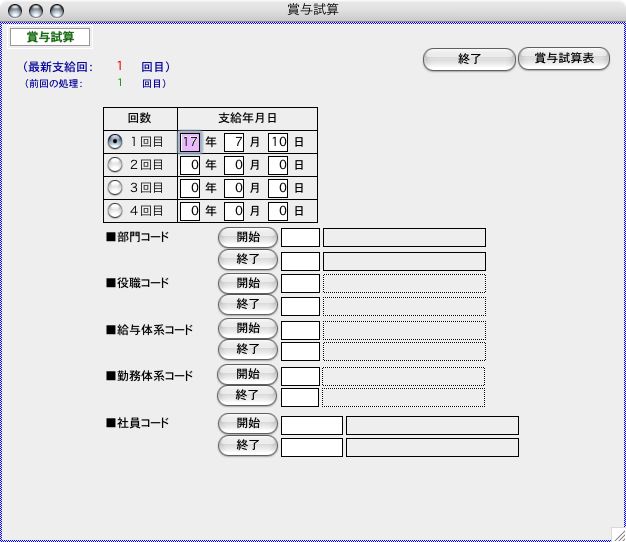Select the 2回目 radio button
Viewport: 626px width, 542px height.
[x=115, y=164]
